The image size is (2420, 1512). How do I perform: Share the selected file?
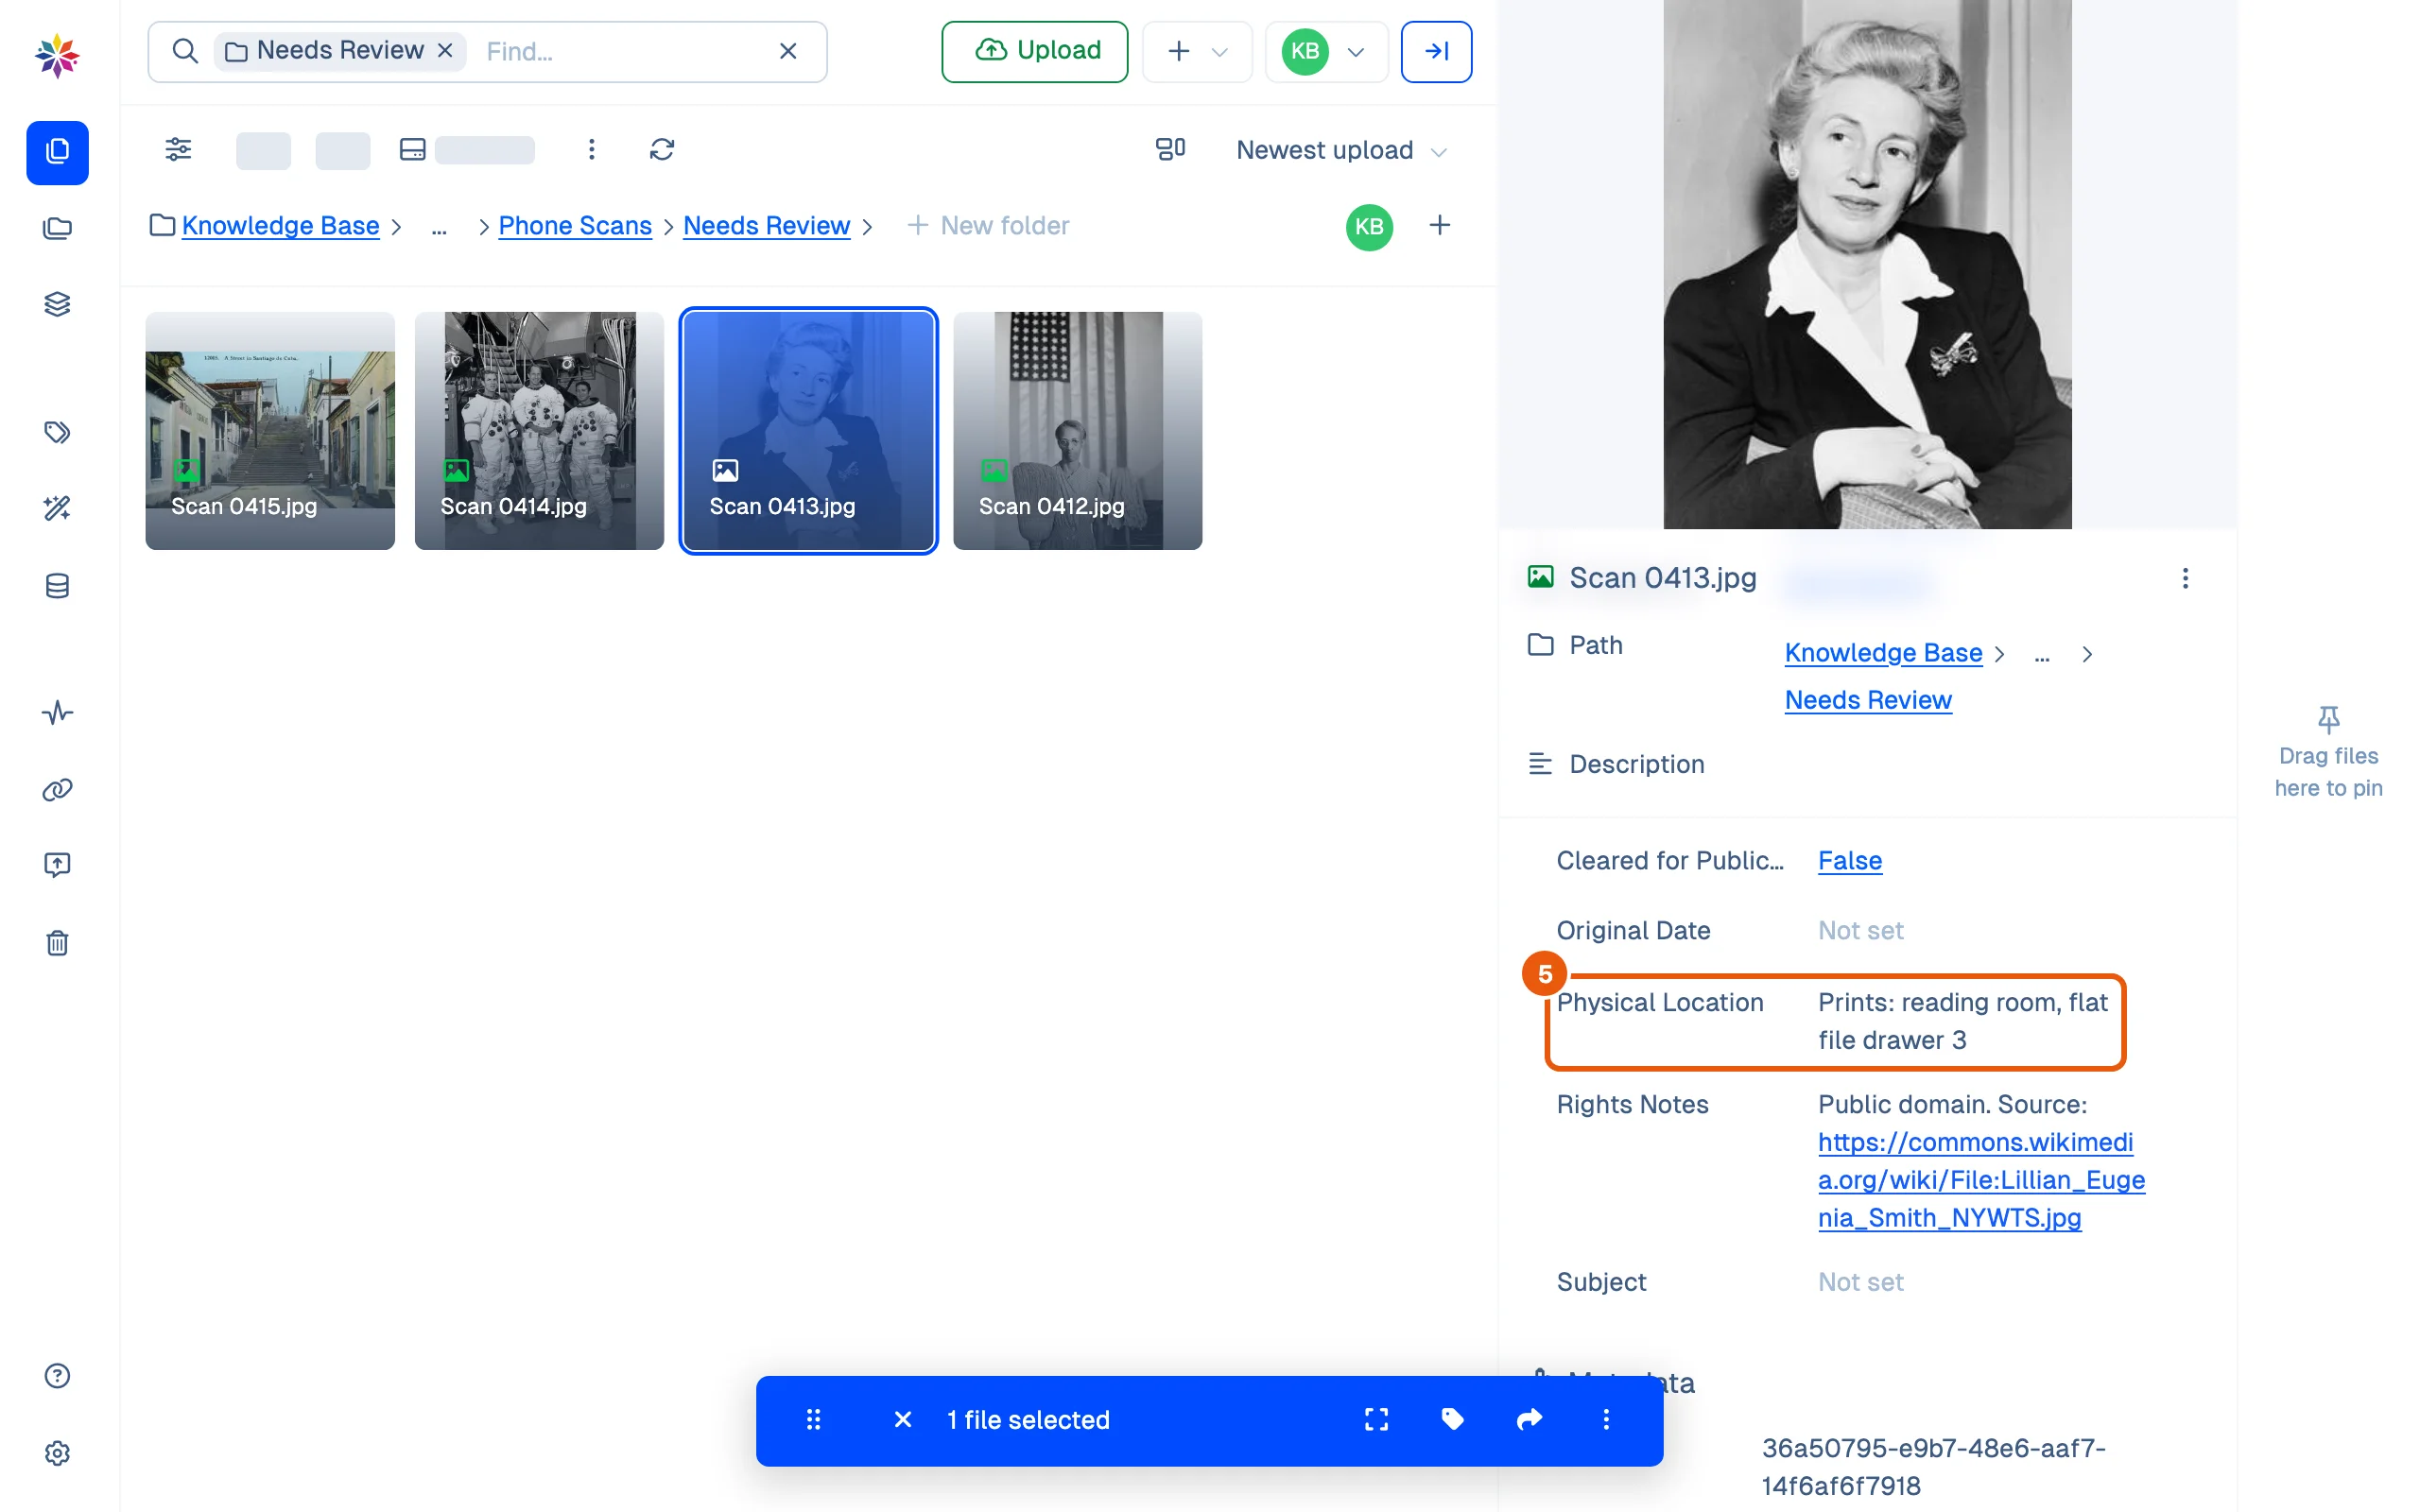click(1530, 1419)
